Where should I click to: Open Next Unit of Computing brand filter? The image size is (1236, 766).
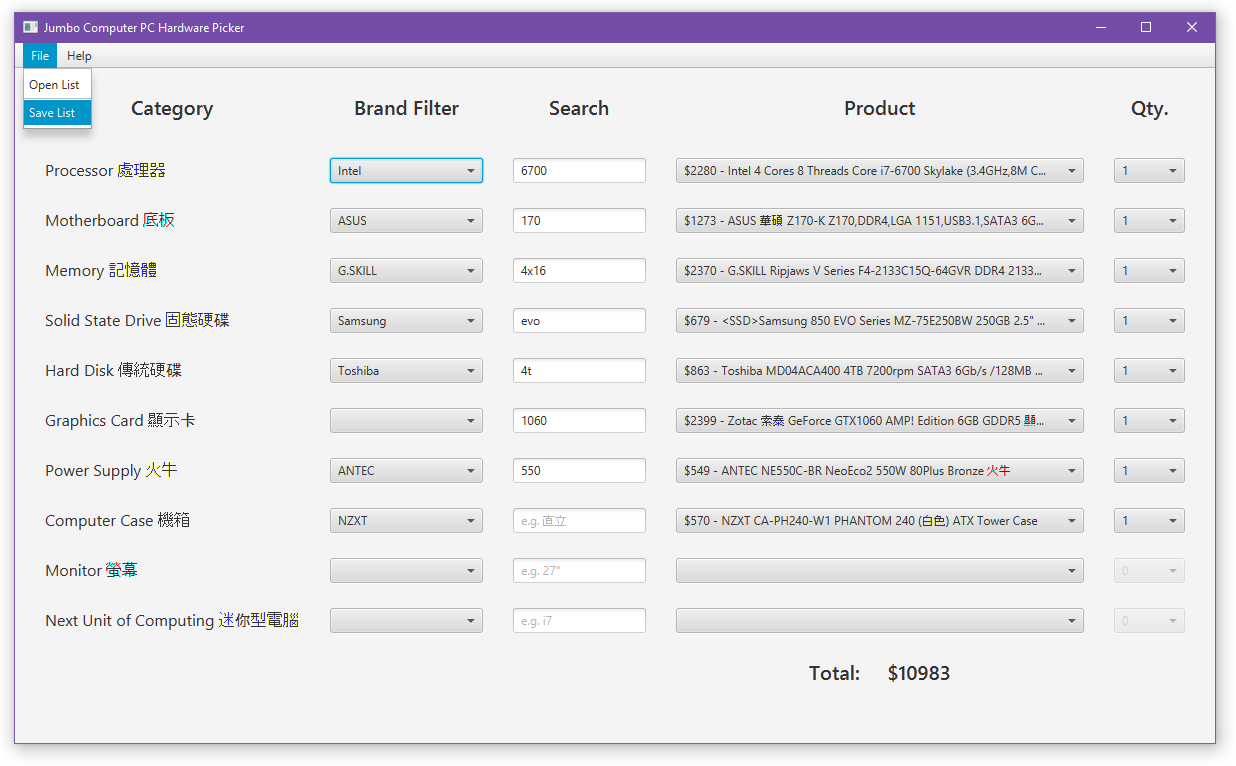[x=406, y=621]
